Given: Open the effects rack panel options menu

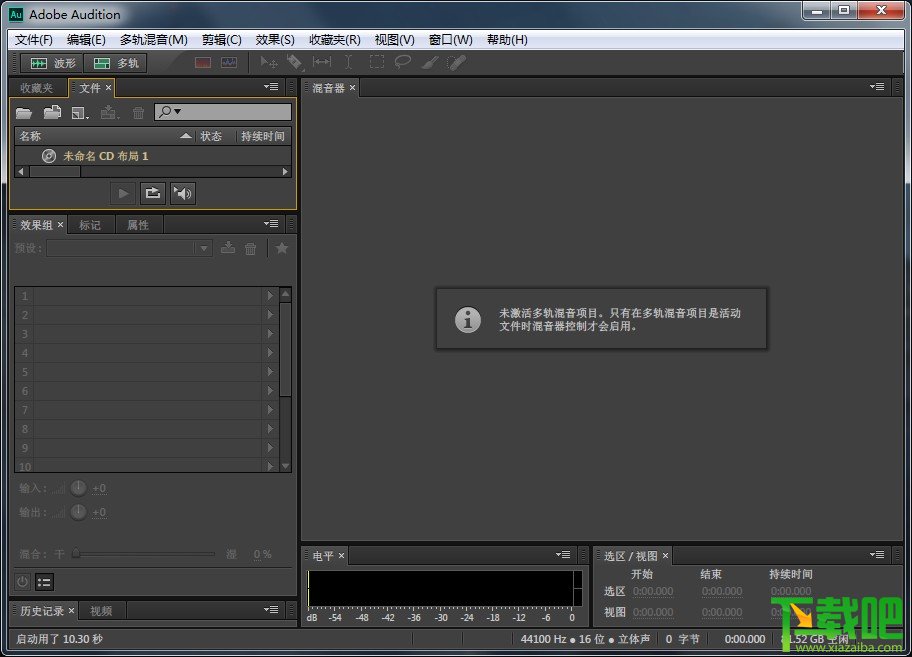Looking at the screenshot, I should pyautogui.click(x=271, y=223).
